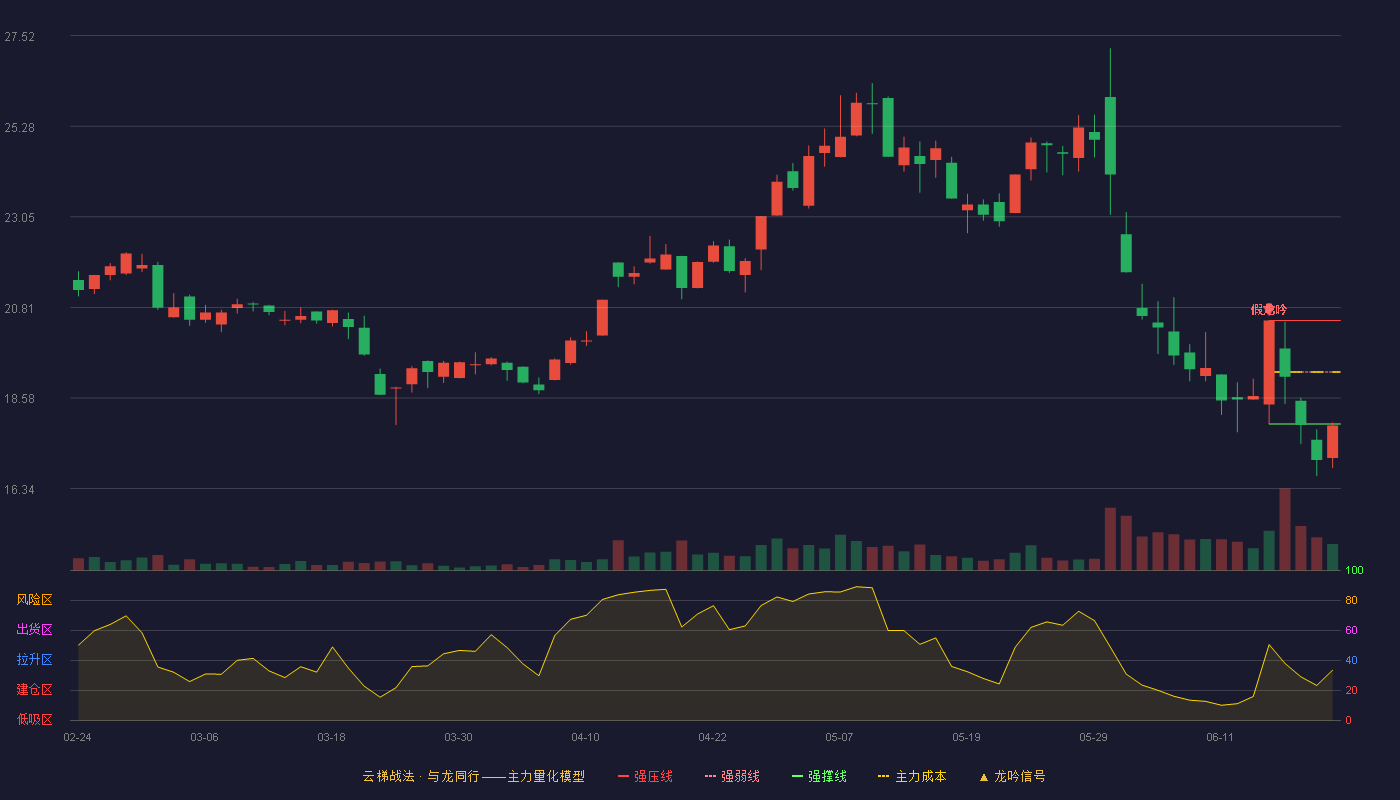Click the 80 indicator axis label
Image resolution: width=1400 pixels, height=800 pixels.
[x=1351, y=600]
